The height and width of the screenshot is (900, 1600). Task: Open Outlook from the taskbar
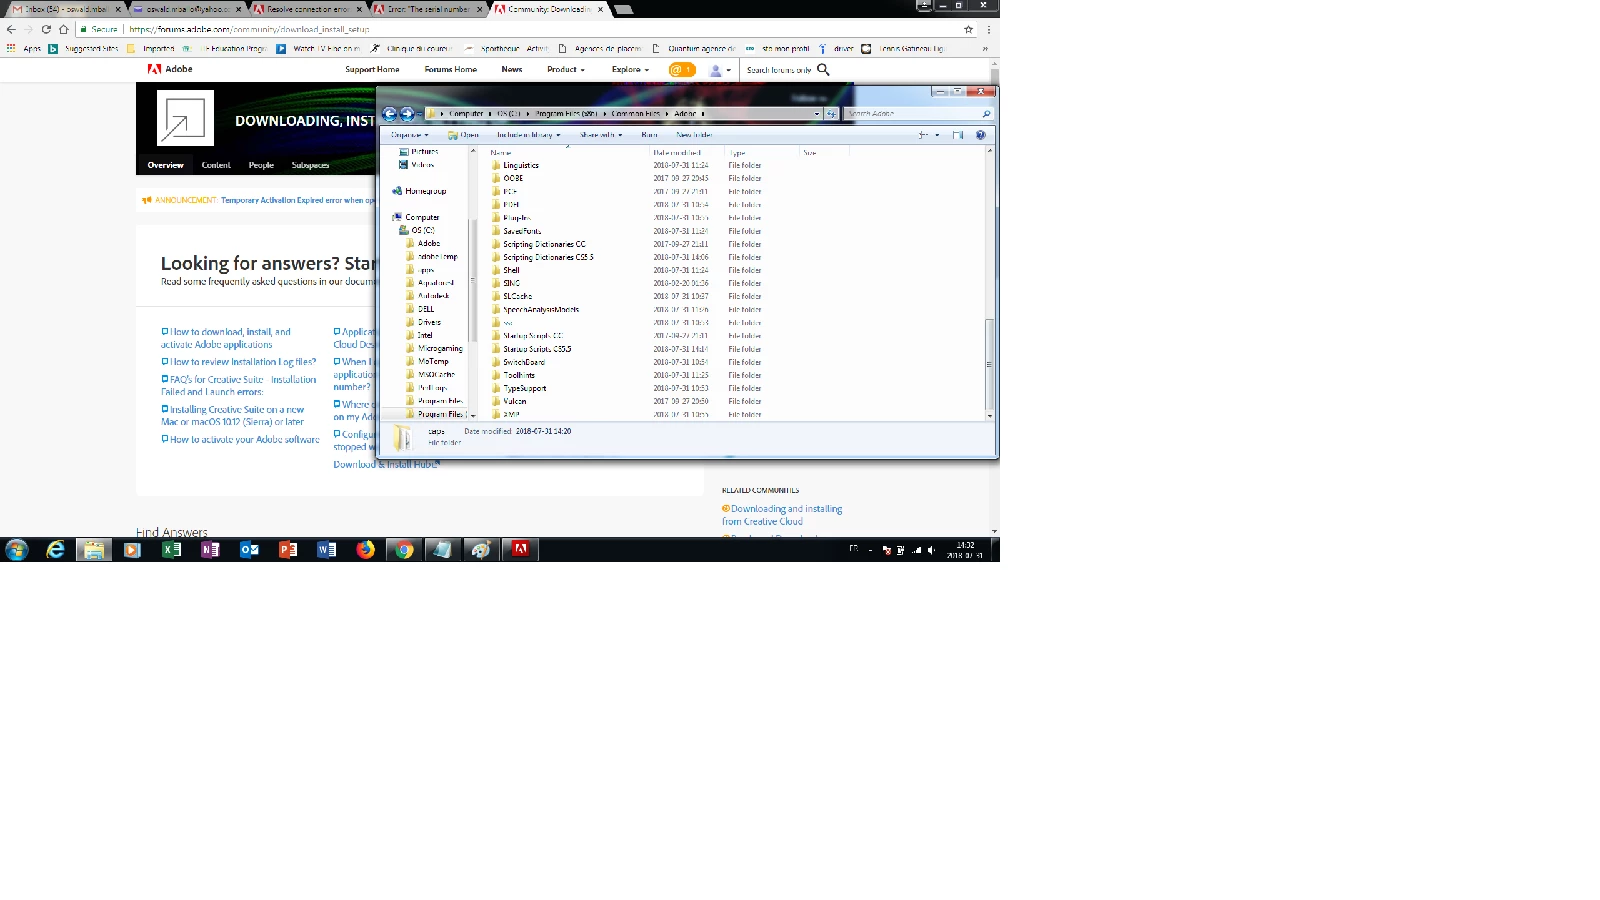249,550
